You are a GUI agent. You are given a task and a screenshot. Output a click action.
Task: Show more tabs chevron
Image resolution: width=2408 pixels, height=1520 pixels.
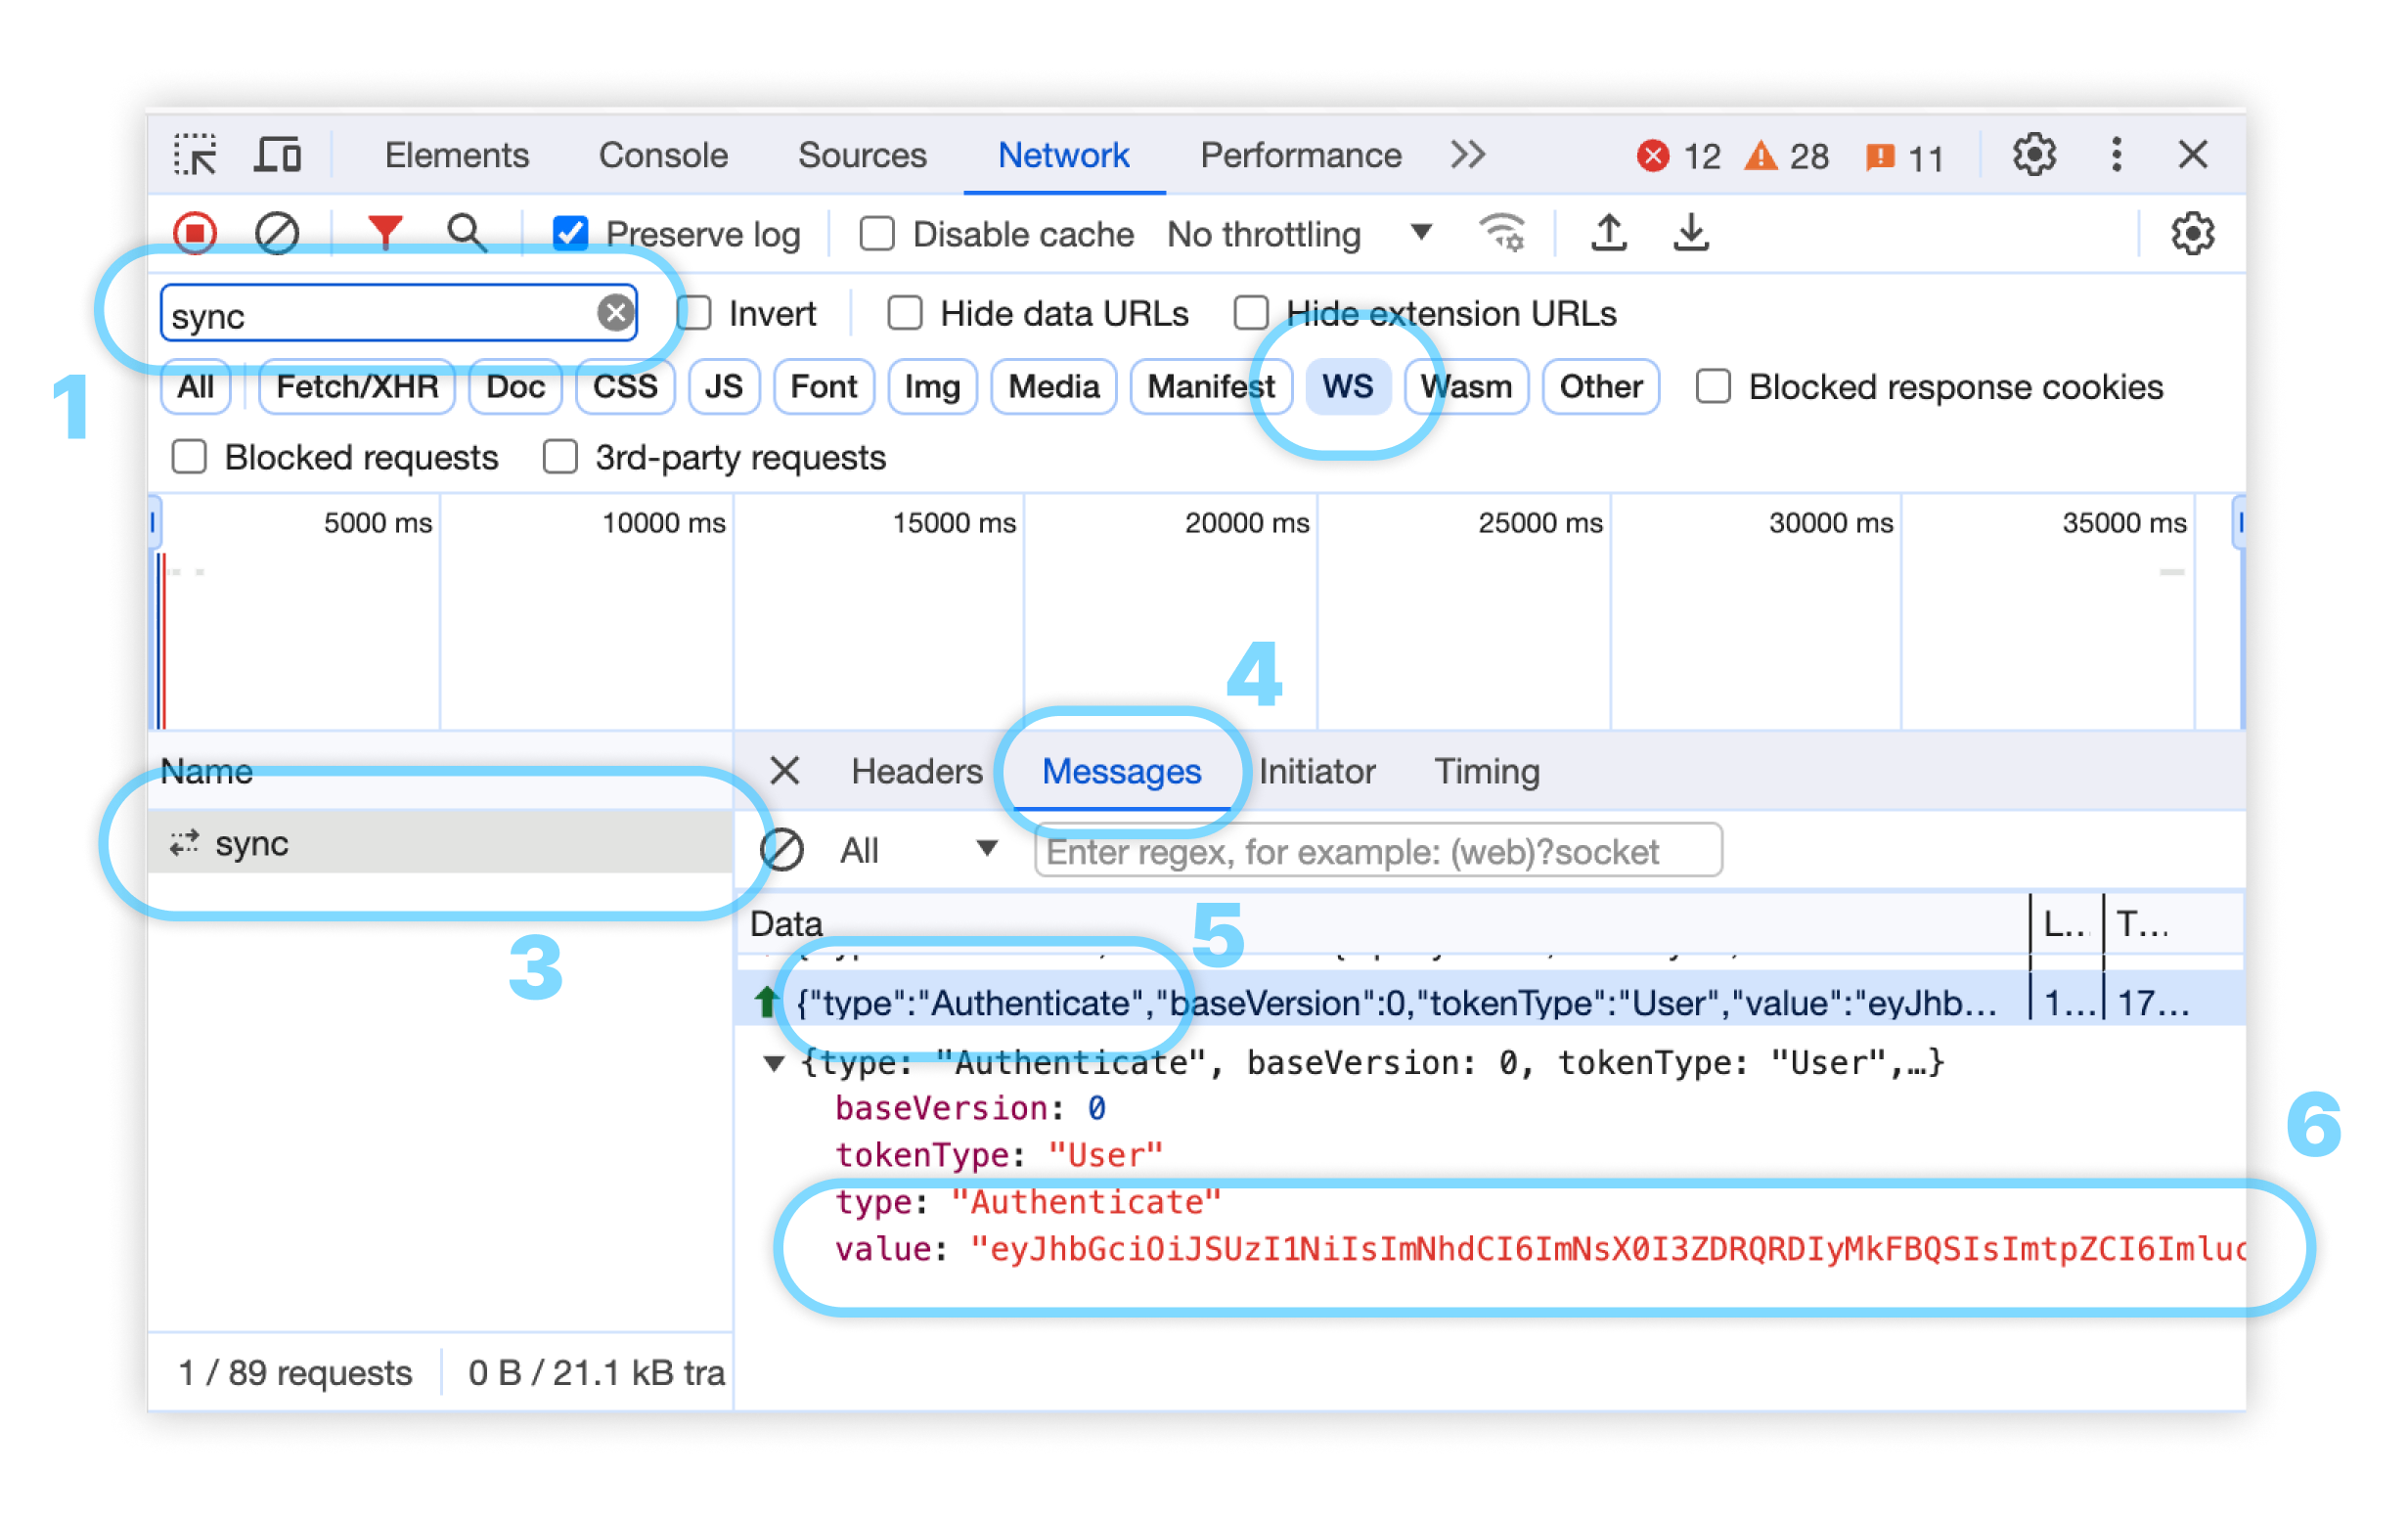pyautogui.click(x=1468, y=155)
